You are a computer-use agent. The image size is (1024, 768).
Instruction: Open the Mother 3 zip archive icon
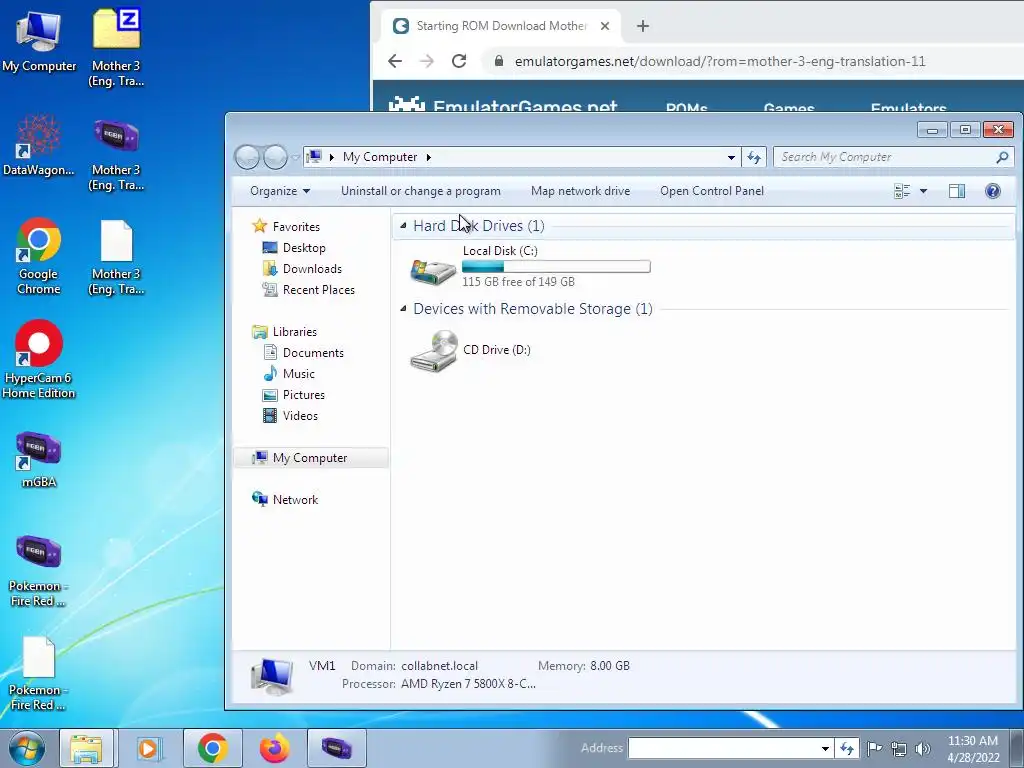click(x=116, y=47)
